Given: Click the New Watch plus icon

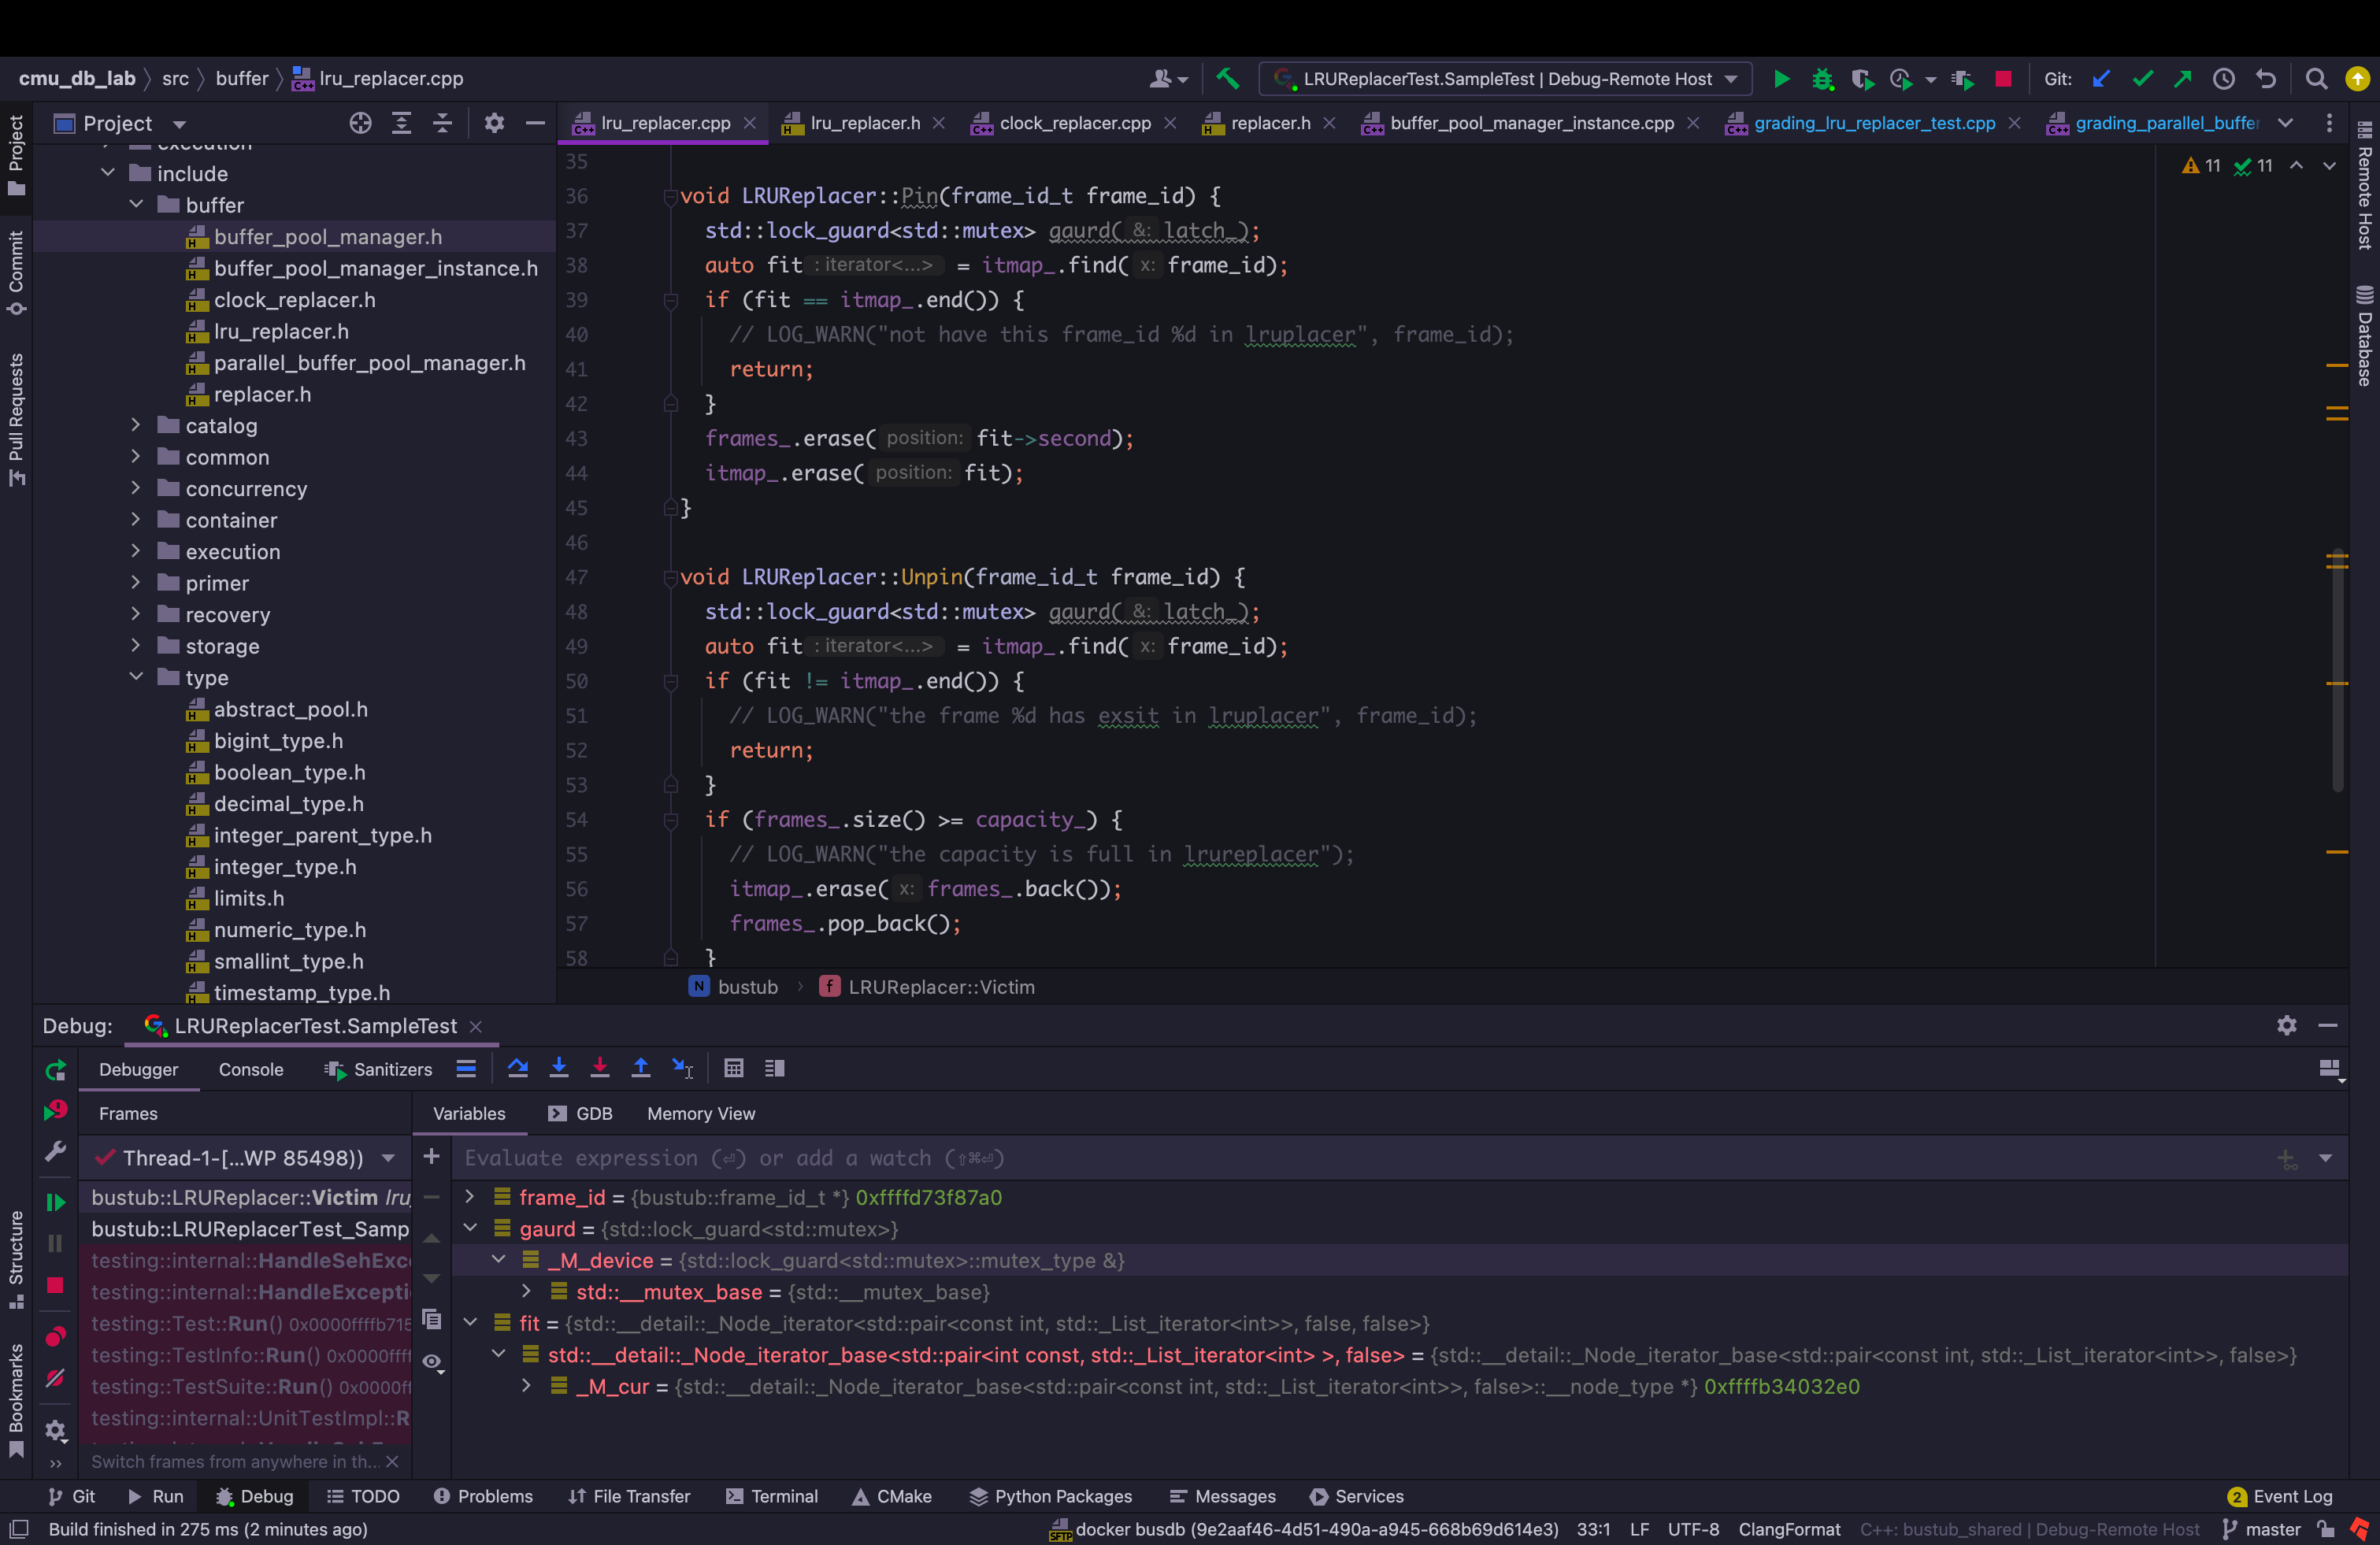Looking at the screenshot, I should click(431, 1156).
